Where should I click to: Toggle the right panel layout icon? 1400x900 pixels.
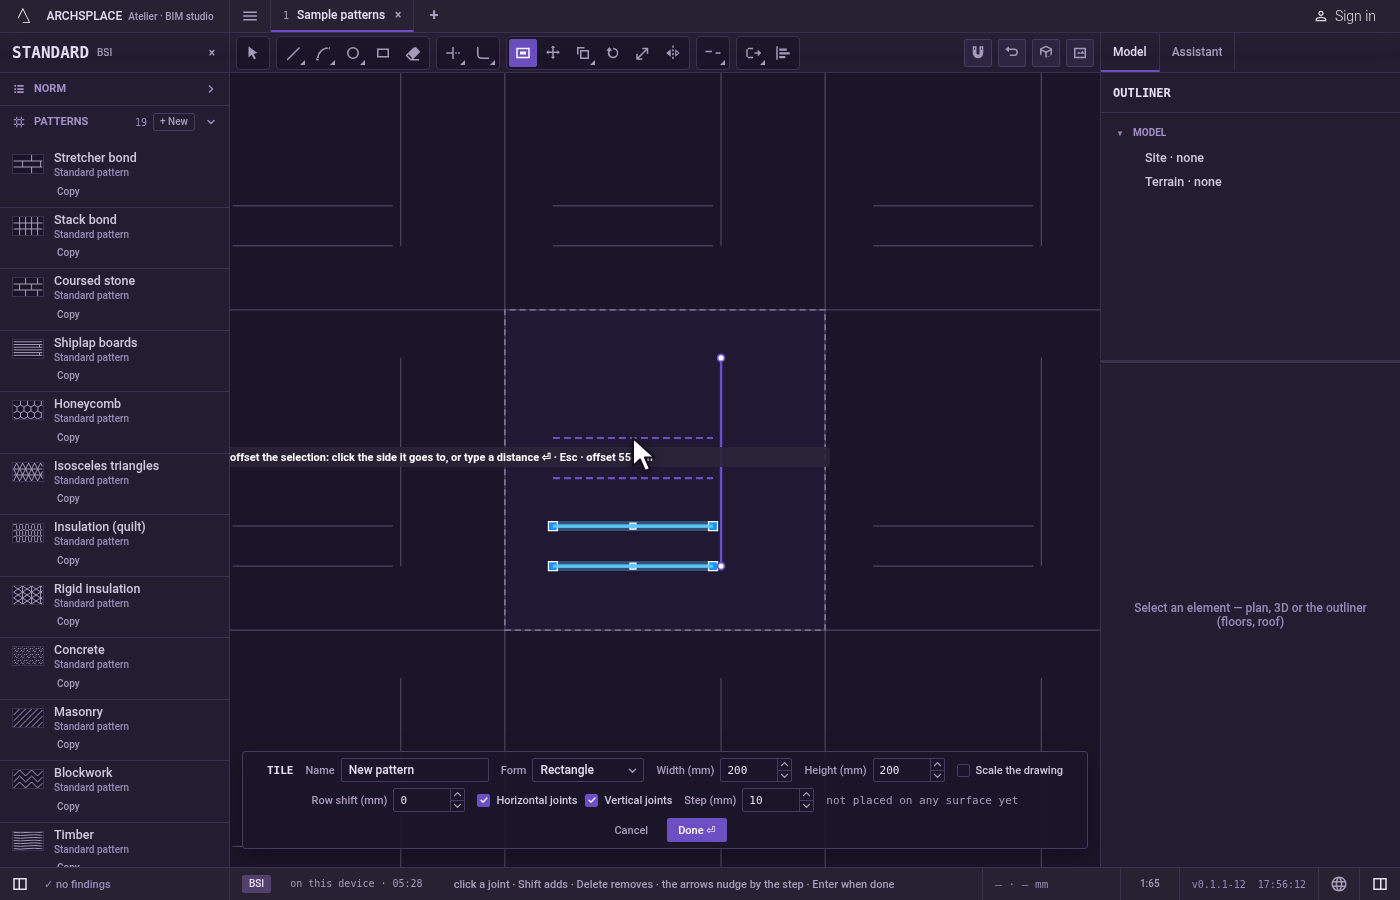[1380, 884]
